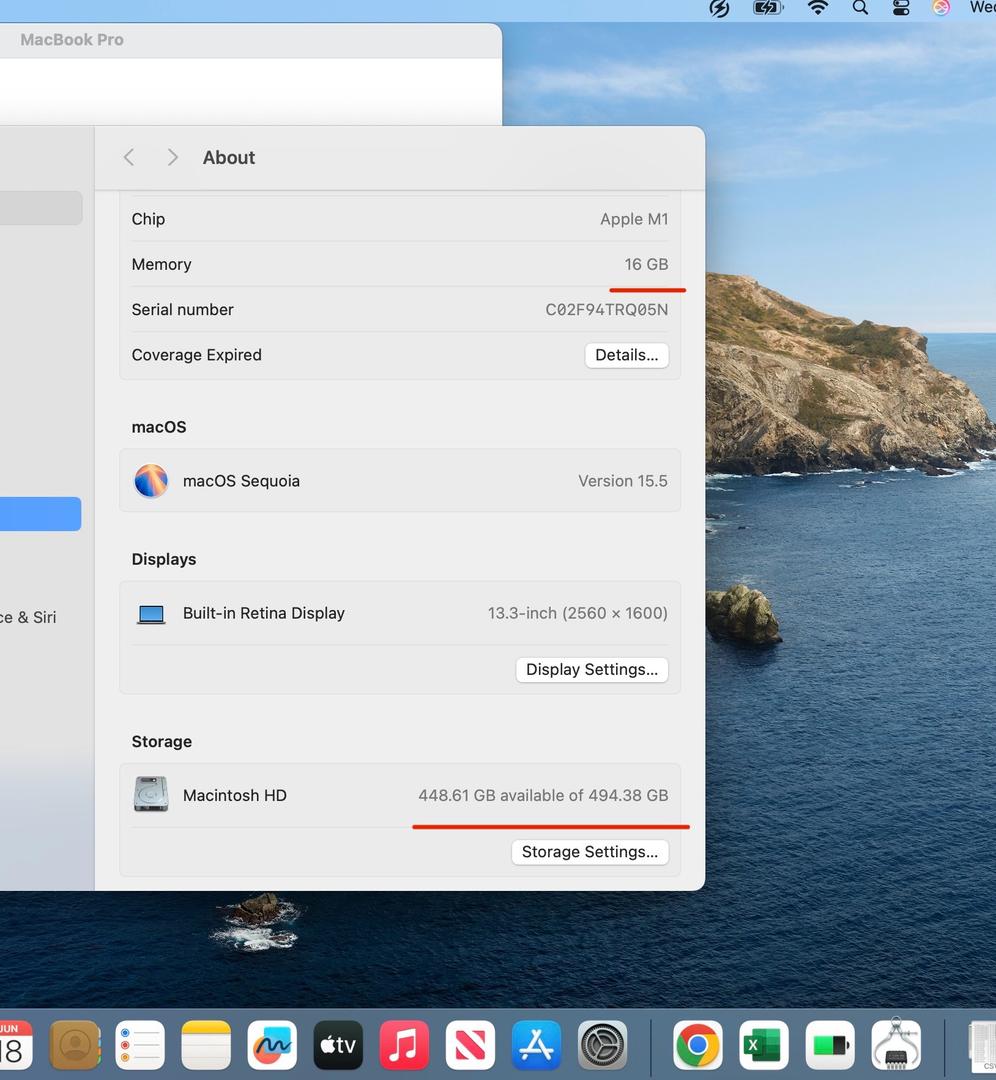This screenshot has width=996, height=1080.
Task: Open the App Store from the dock
Action: pos(536,1046)
